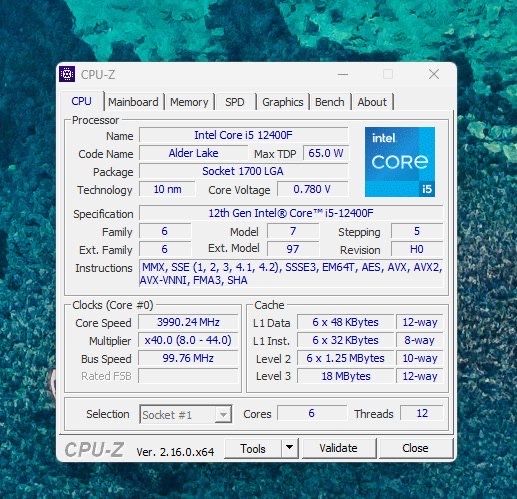
Task: Select the Specification text field
Action: point(291,213)
